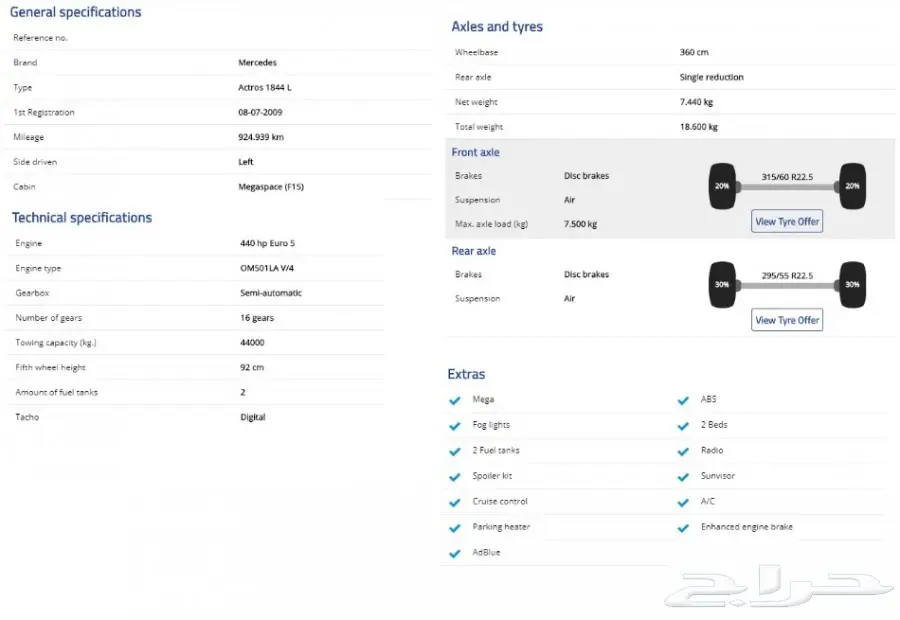Select the cabin value Megaspace (F15)
Screen dimensions: 900x620
(271, 187)
